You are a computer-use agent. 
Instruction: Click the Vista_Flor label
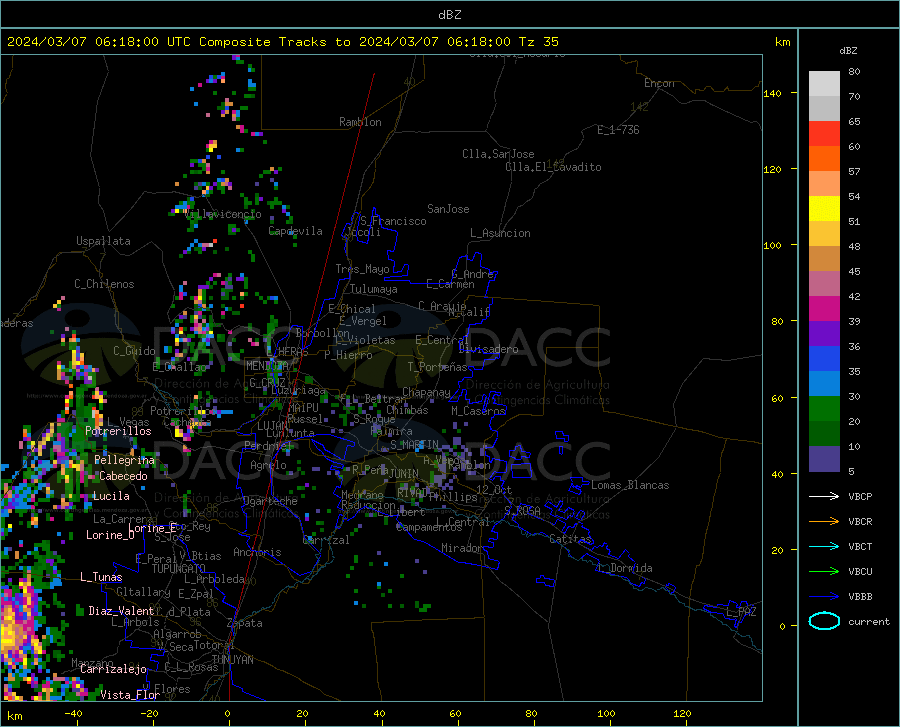[x=130, y=695]
